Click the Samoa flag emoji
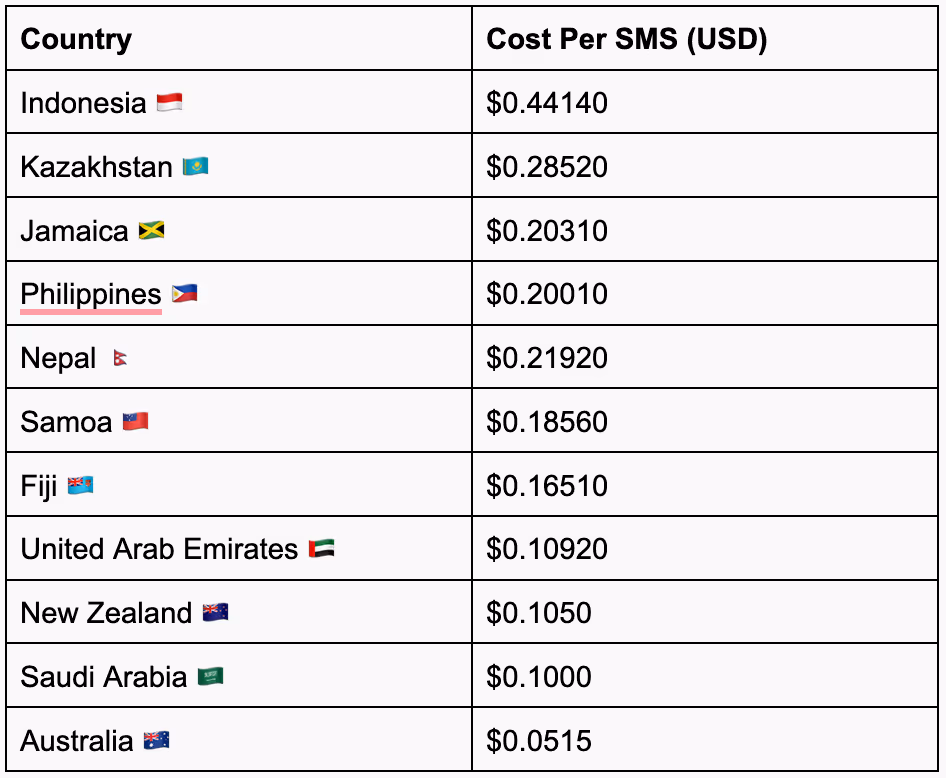The width and height of the screenshot is (946, 778). [x=136, y=422]
